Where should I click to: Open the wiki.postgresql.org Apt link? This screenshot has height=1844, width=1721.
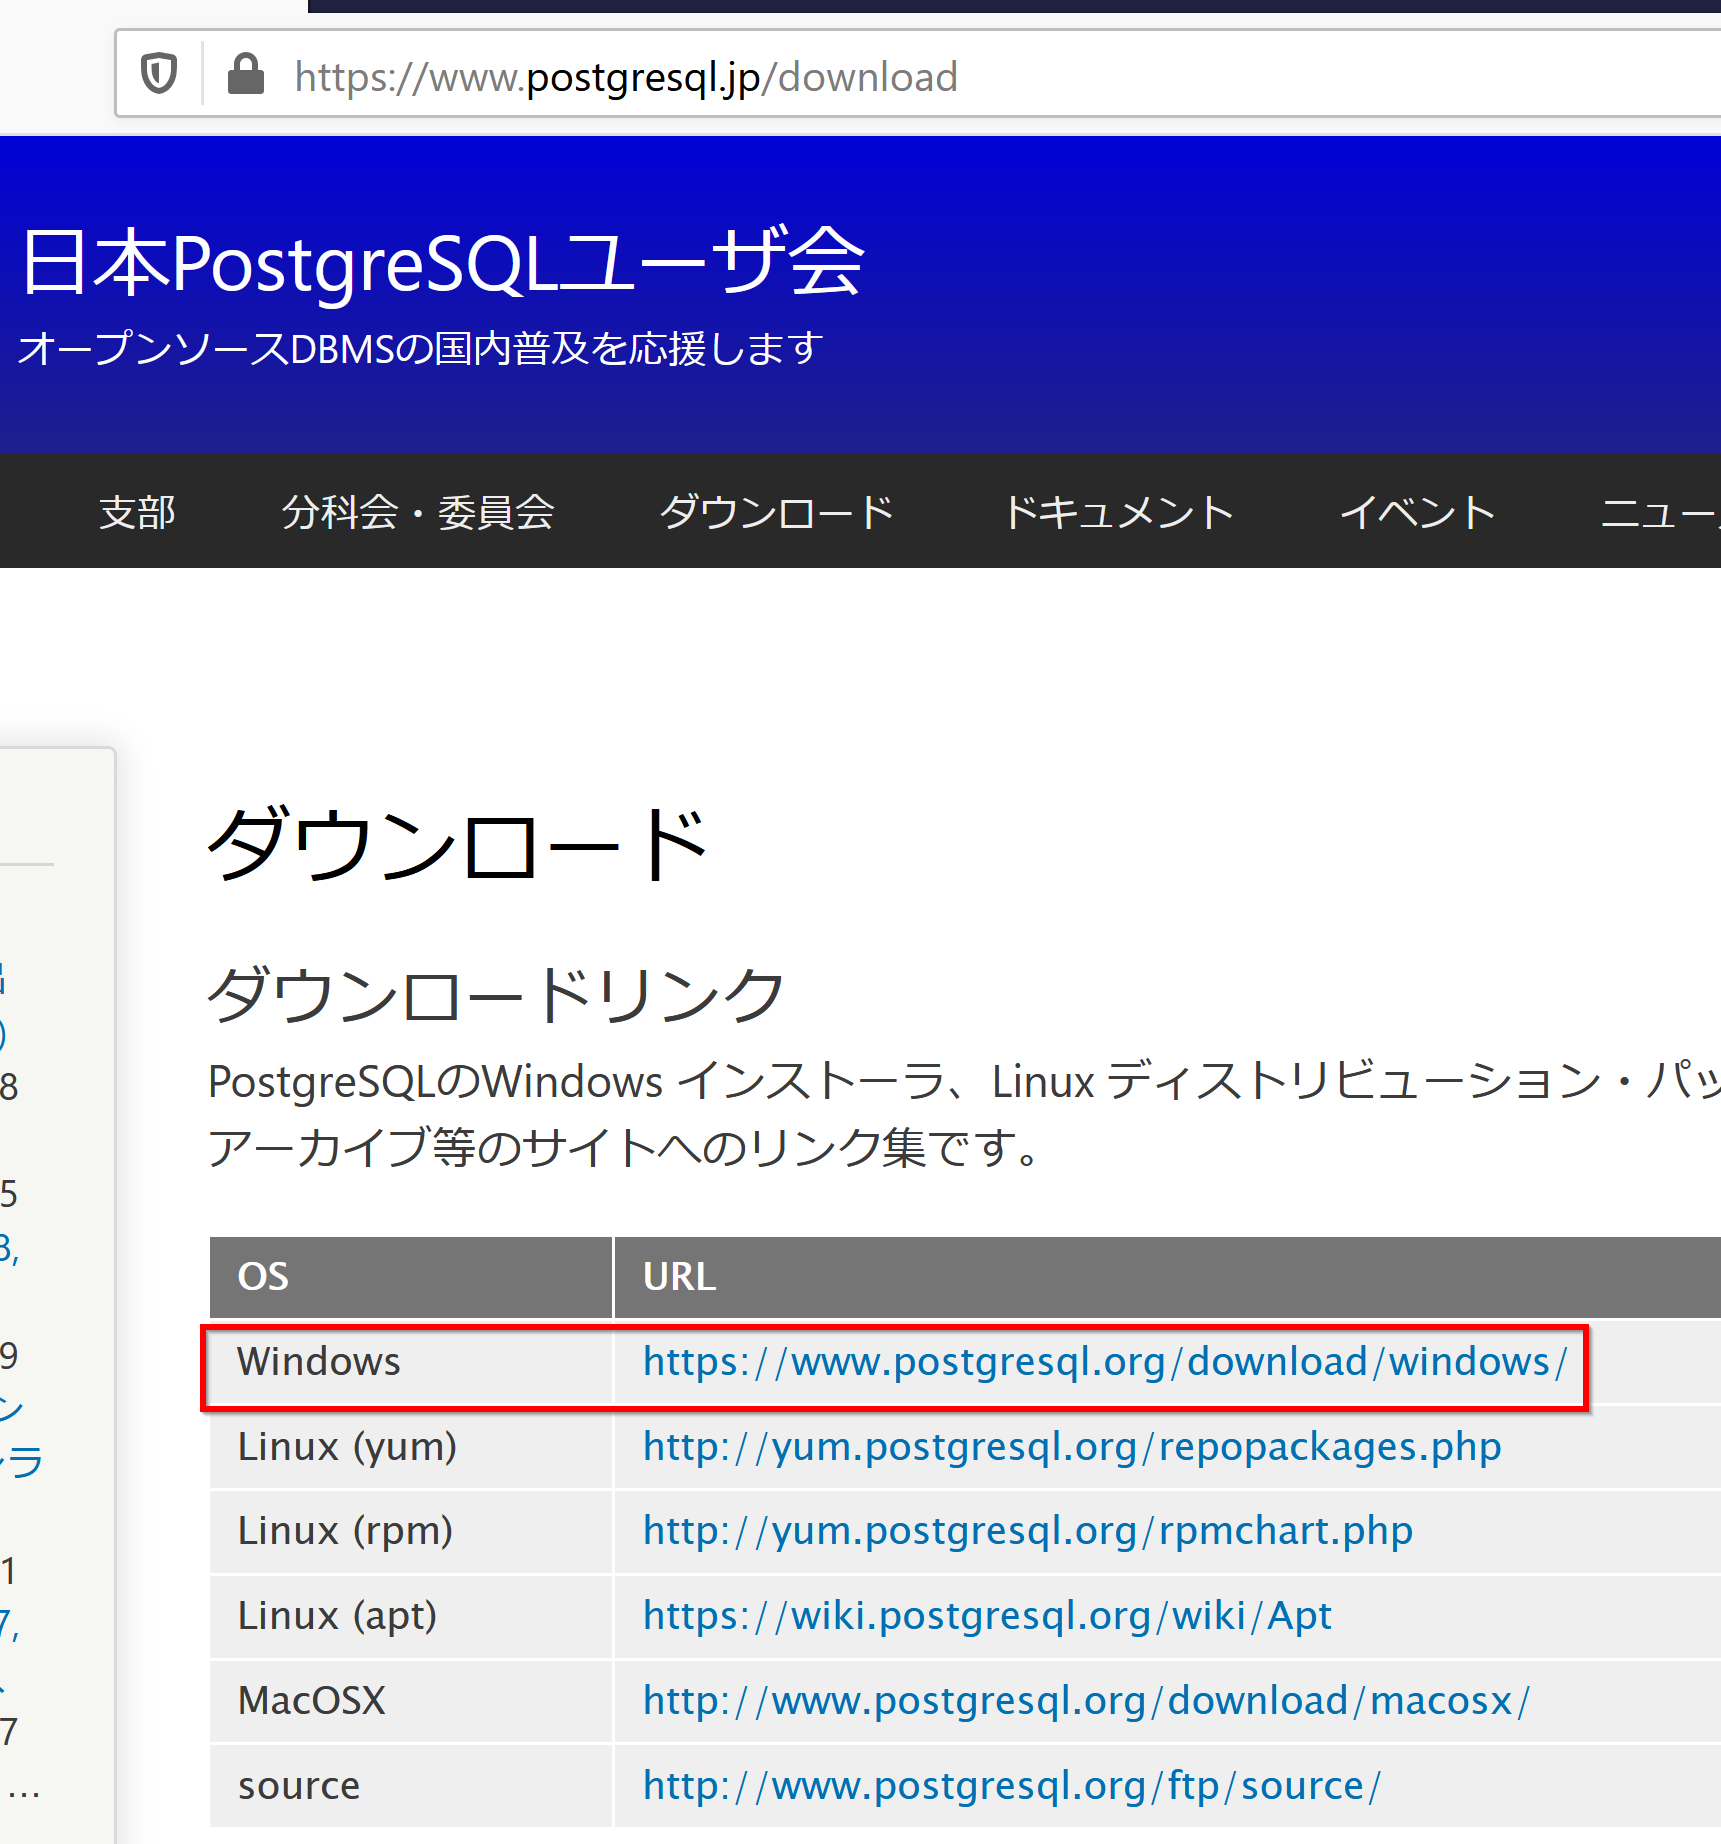[987, 1616]
